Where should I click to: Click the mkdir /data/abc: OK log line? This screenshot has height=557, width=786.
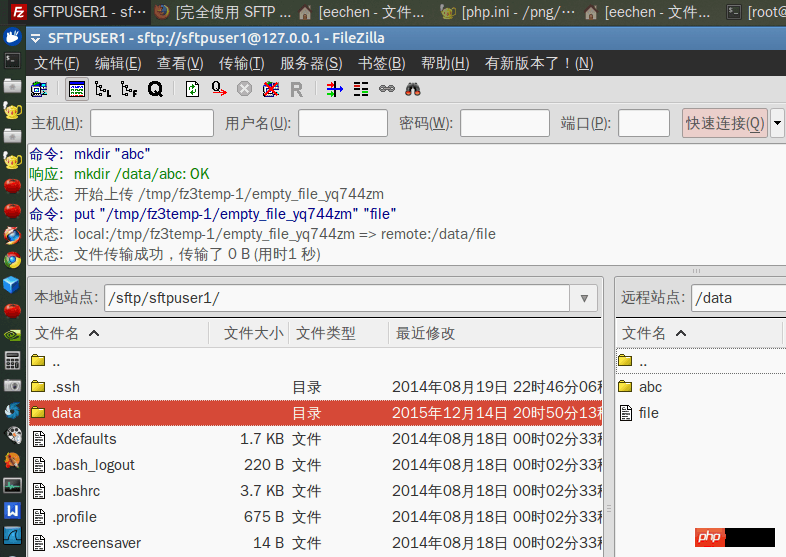click(x=141, y=174)
